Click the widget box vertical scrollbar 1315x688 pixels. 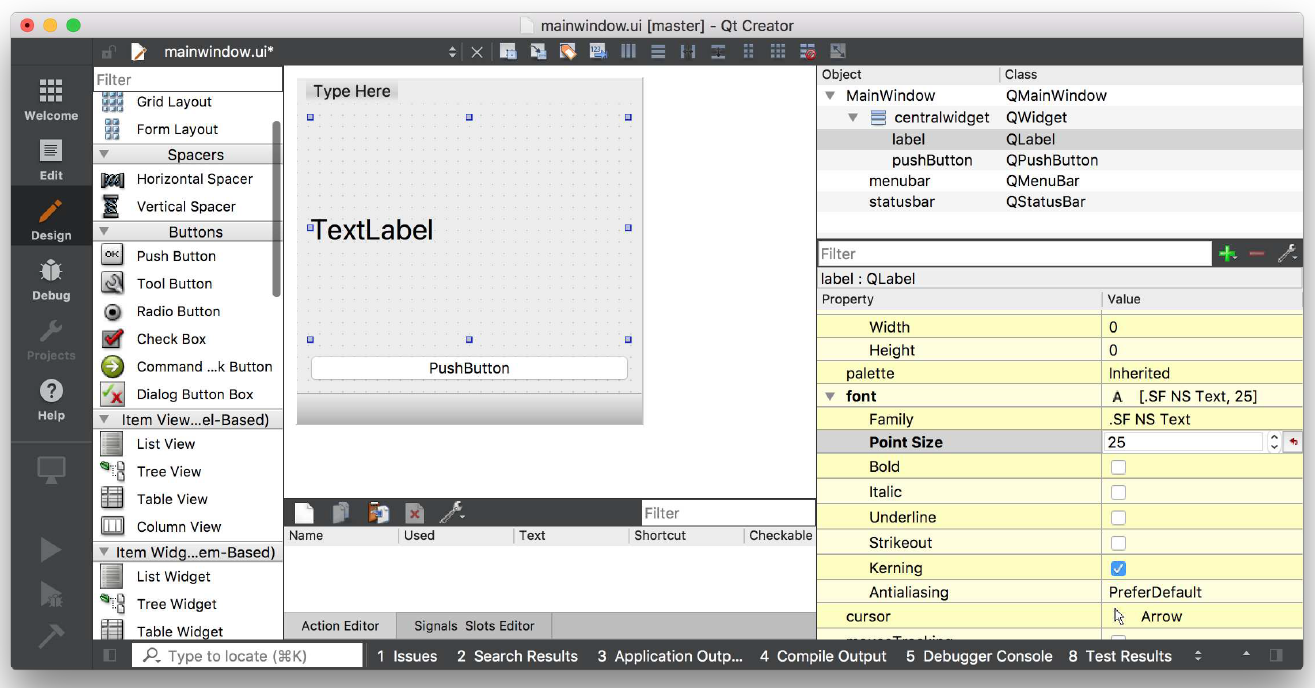277,208
